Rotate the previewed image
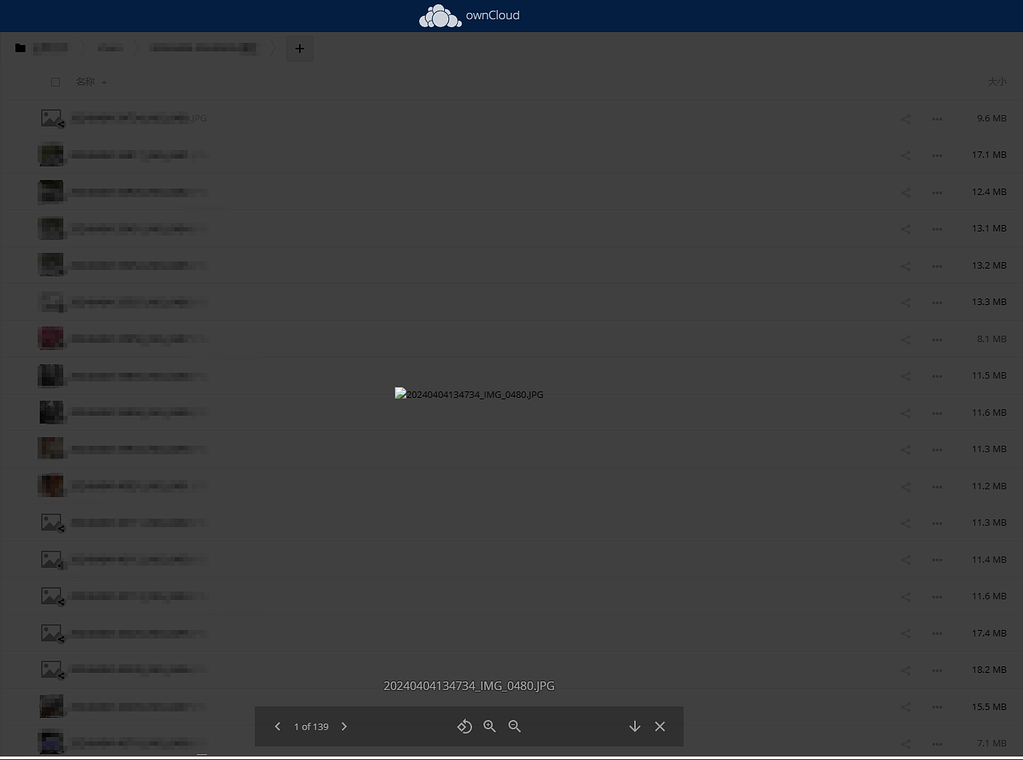The image size is (1023, 760). 464,726
